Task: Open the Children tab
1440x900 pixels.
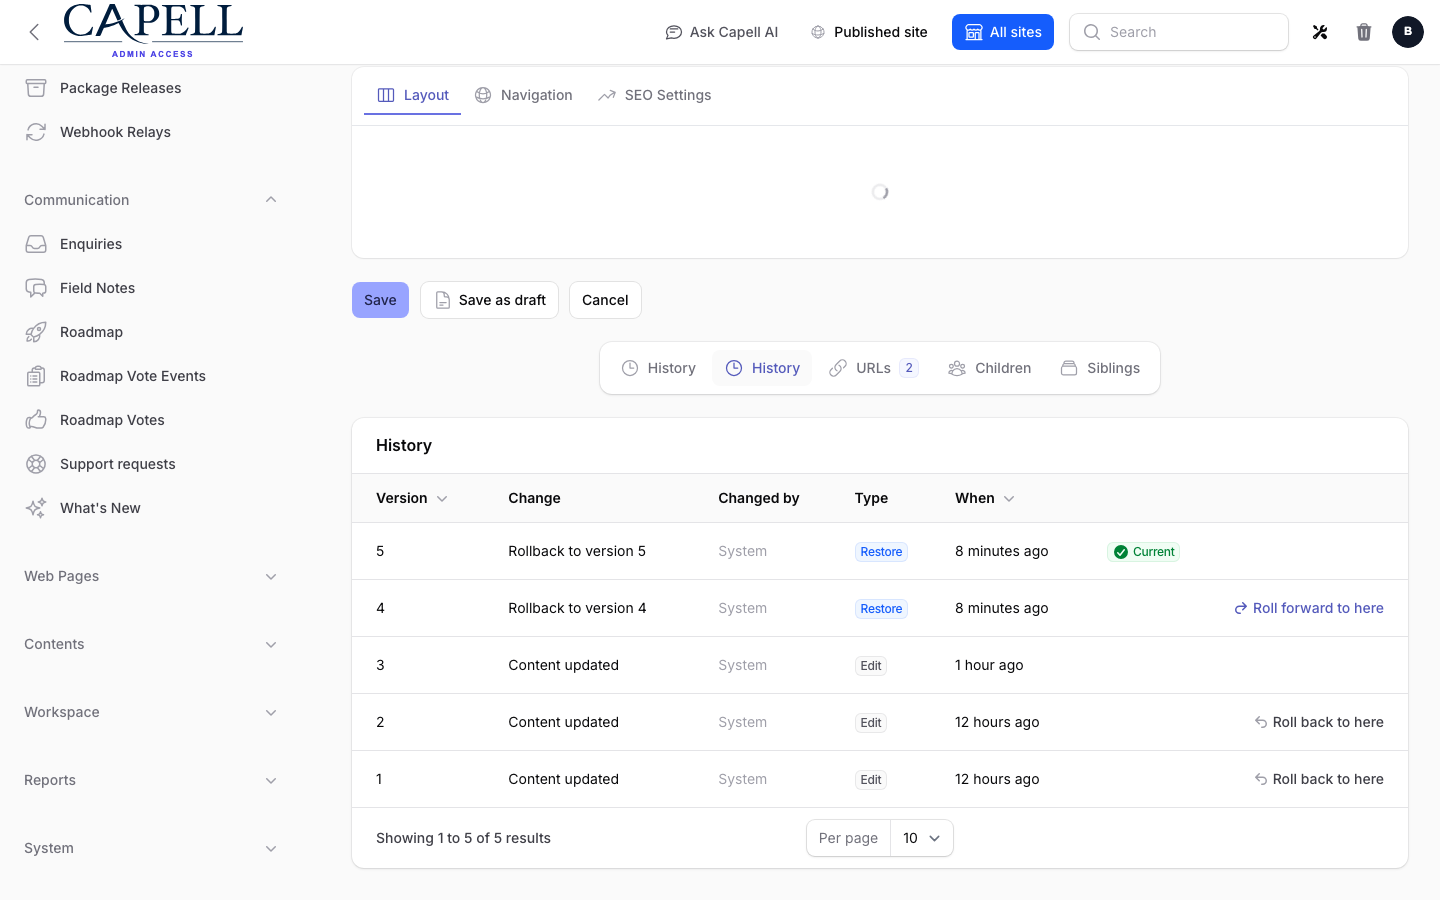Action: coord(989,368)
